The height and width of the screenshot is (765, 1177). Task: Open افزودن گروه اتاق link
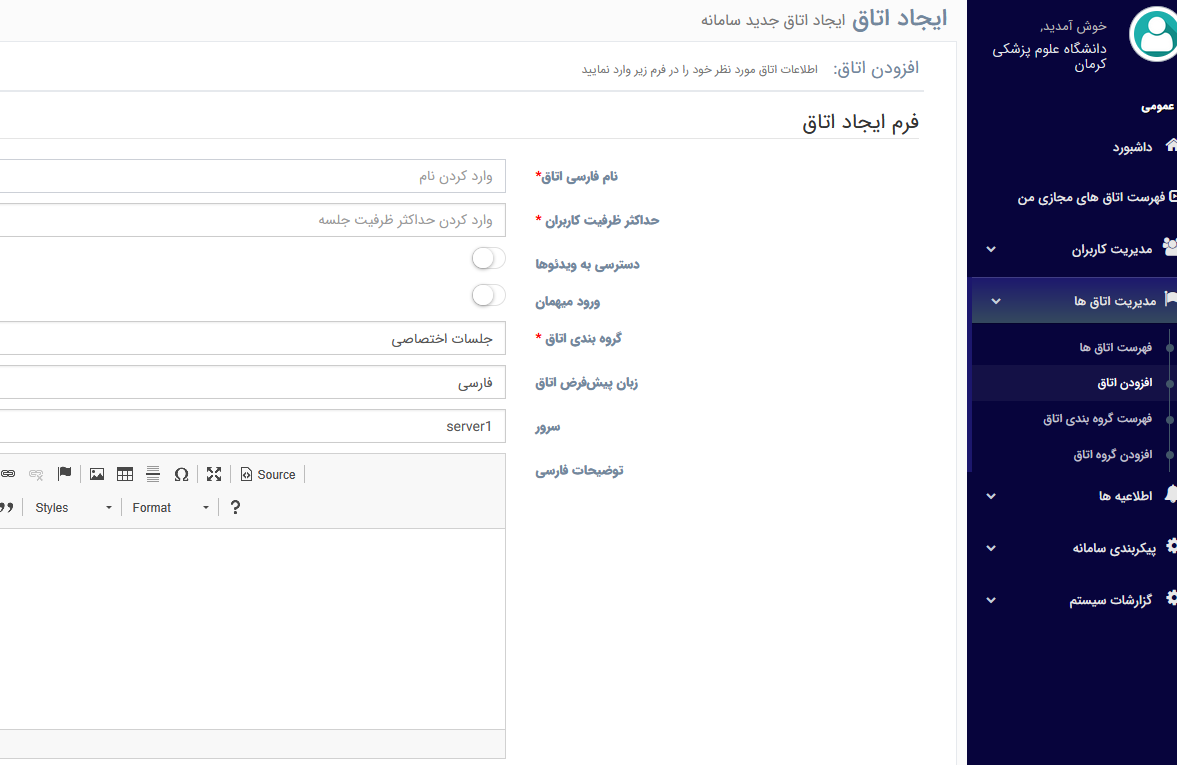(x=1112, y=455)
